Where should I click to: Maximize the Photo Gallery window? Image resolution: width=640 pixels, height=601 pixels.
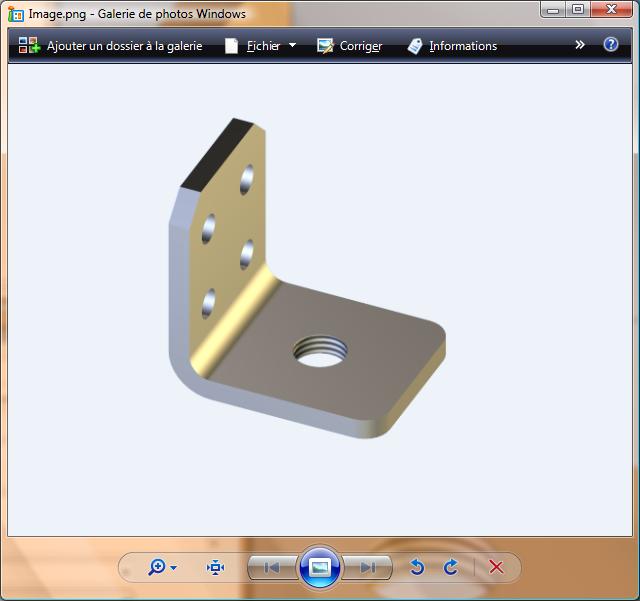click(x=578, y=10)
